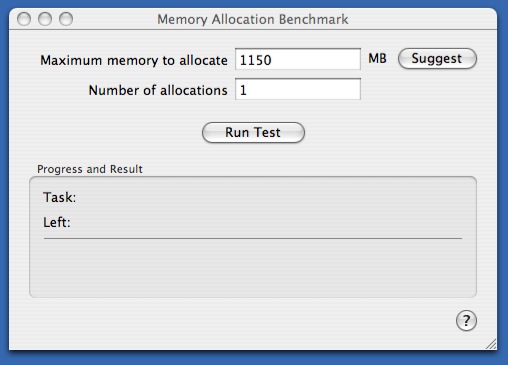Click the Maximum memory to allocate label
Screen dimensions: 508x365
click(x=134, y=60)
